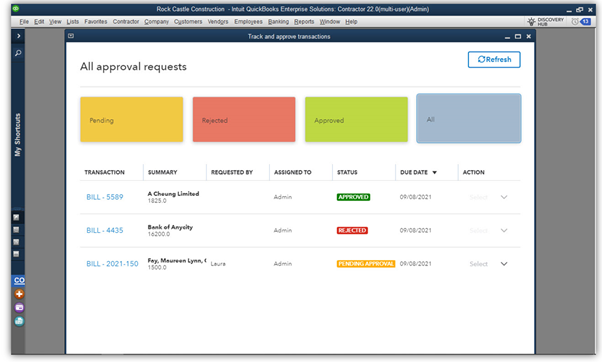This screenshot has height=362, width=602.
Task: Expand the left shortcuts bar with the arrow
Action: point(18,36)
